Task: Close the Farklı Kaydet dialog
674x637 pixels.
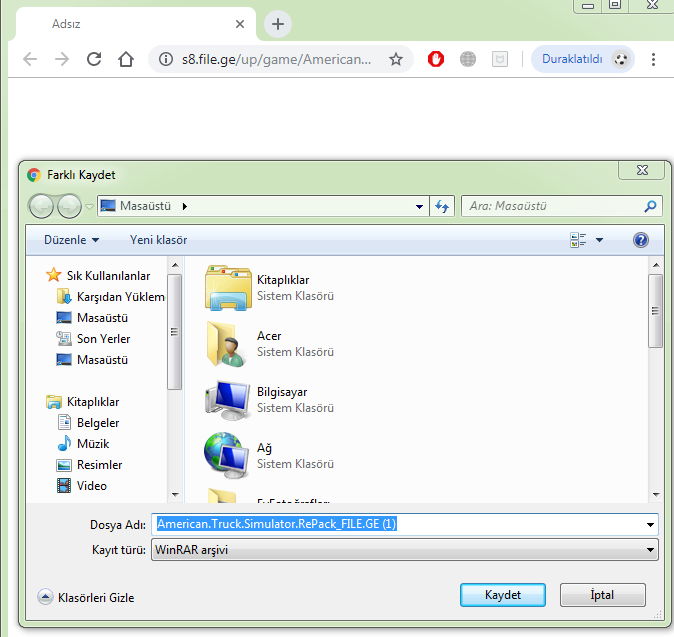Action: [x=643, y=170]
